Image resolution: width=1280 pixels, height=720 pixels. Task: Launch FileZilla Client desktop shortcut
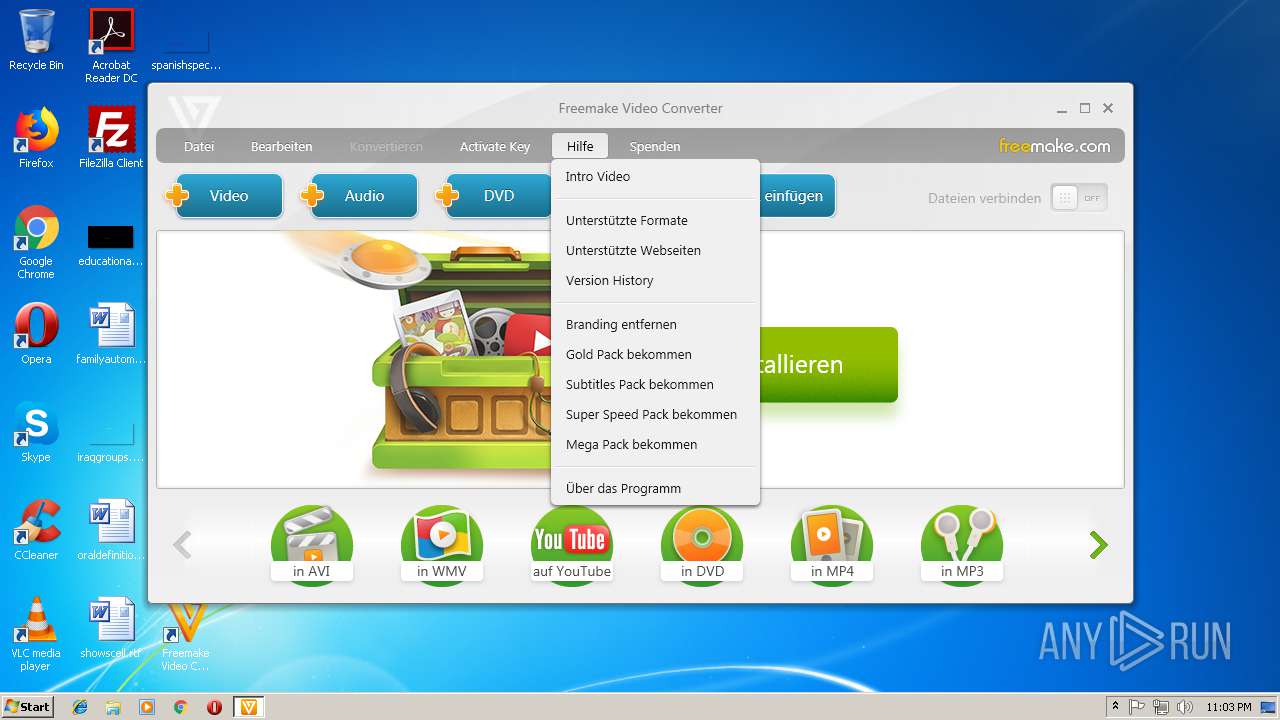[x=111, y=138]
